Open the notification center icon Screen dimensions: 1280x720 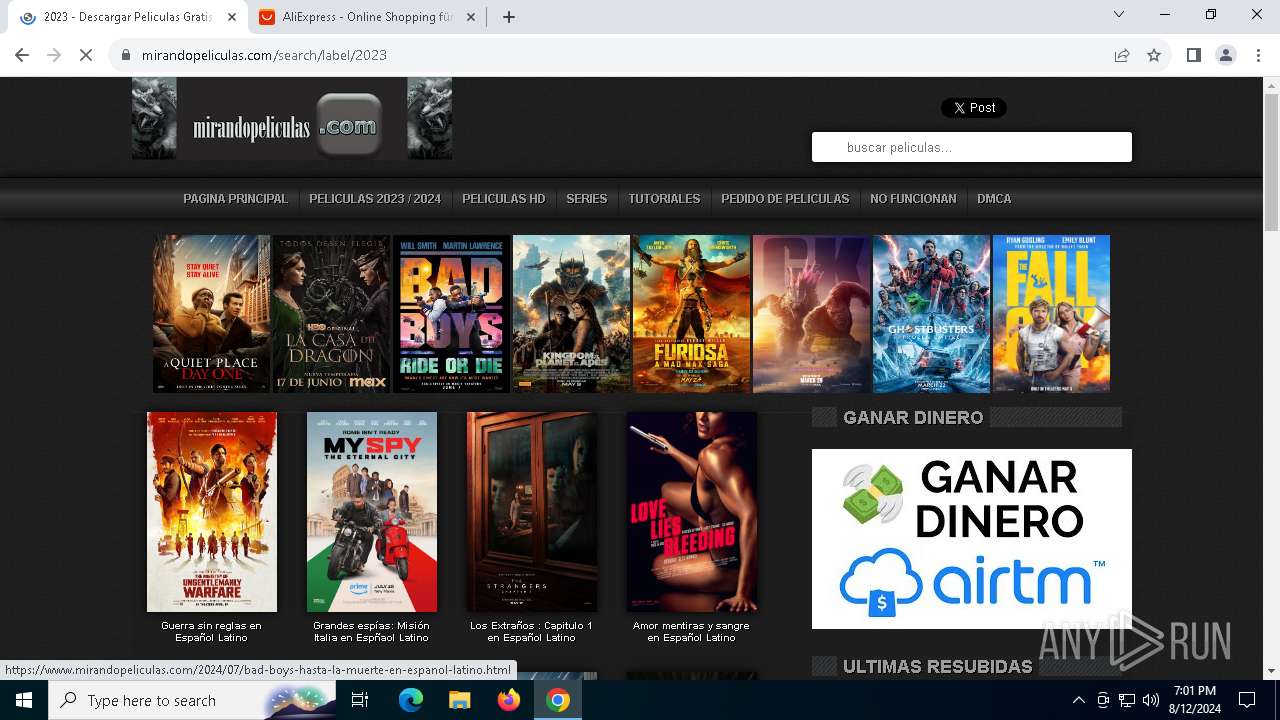(x=1247, y=700)
